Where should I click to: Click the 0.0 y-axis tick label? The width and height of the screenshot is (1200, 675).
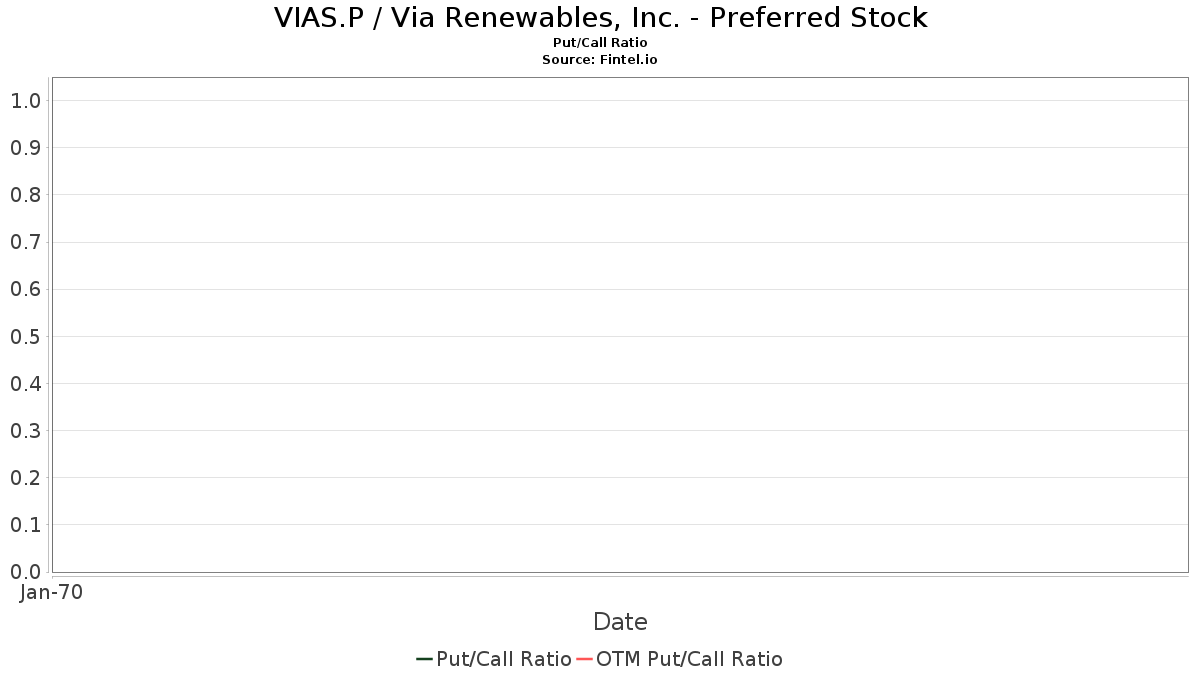25,572
